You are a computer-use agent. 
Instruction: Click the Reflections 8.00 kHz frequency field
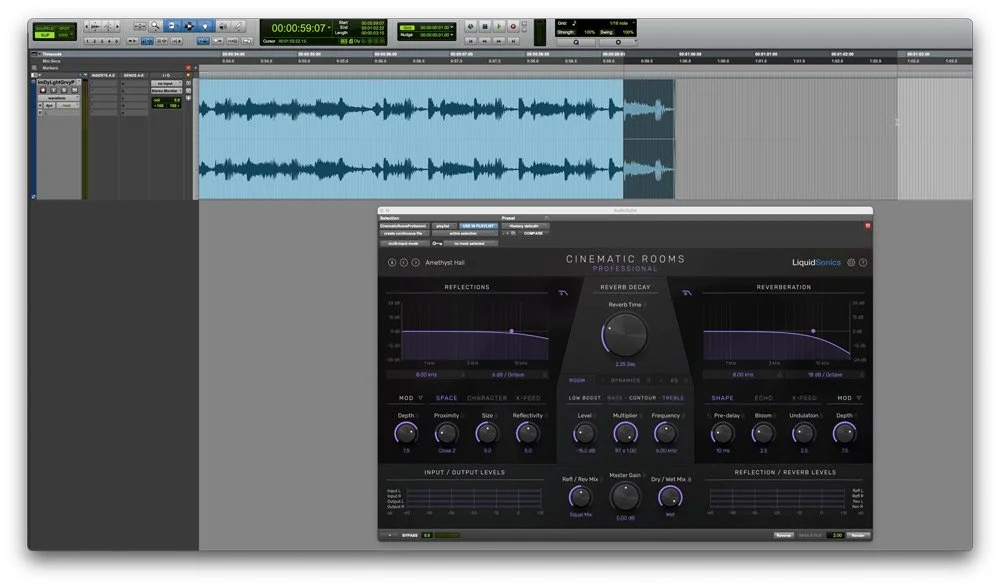(x=426, y=375)
